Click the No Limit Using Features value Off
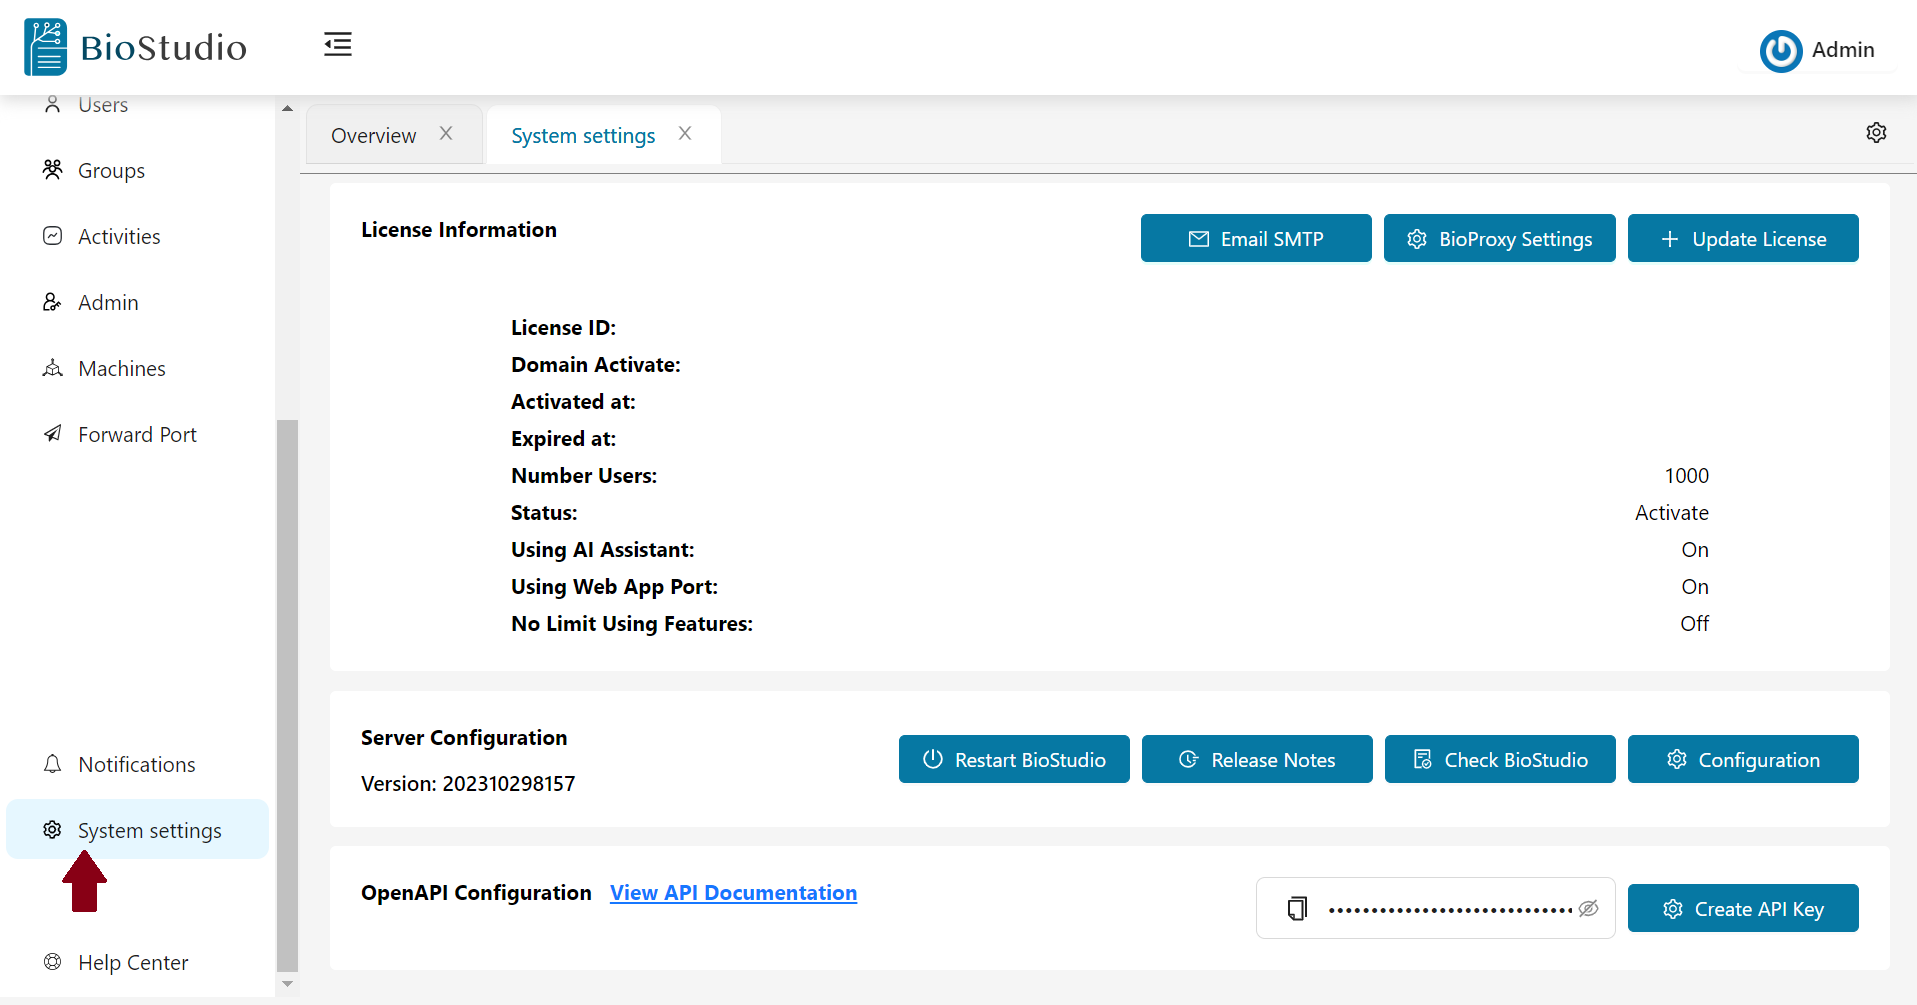This screenshot has height=1005, width=1917. pyautogui.click(x=1694, y=624)
